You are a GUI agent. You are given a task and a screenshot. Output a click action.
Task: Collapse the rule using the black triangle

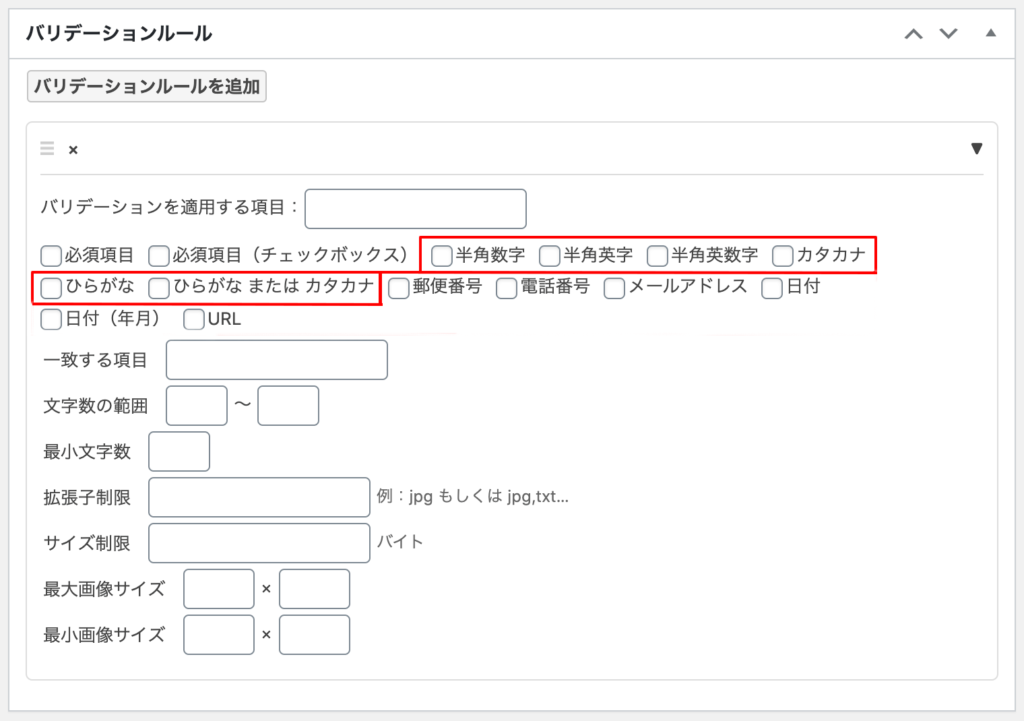tap(976, 148)
